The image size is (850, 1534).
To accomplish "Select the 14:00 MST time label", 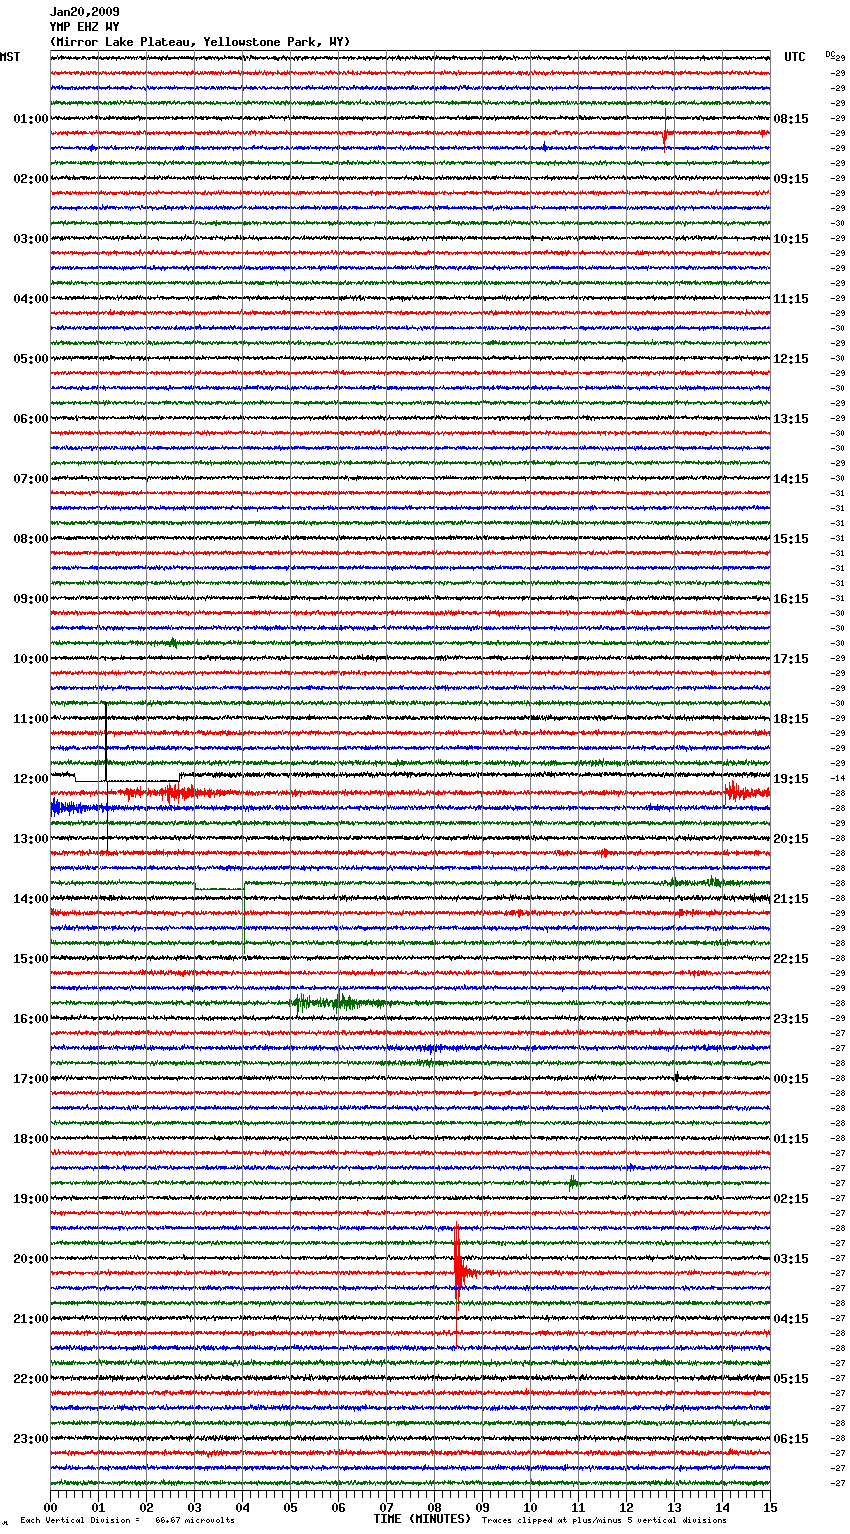I will pos(31,899).
